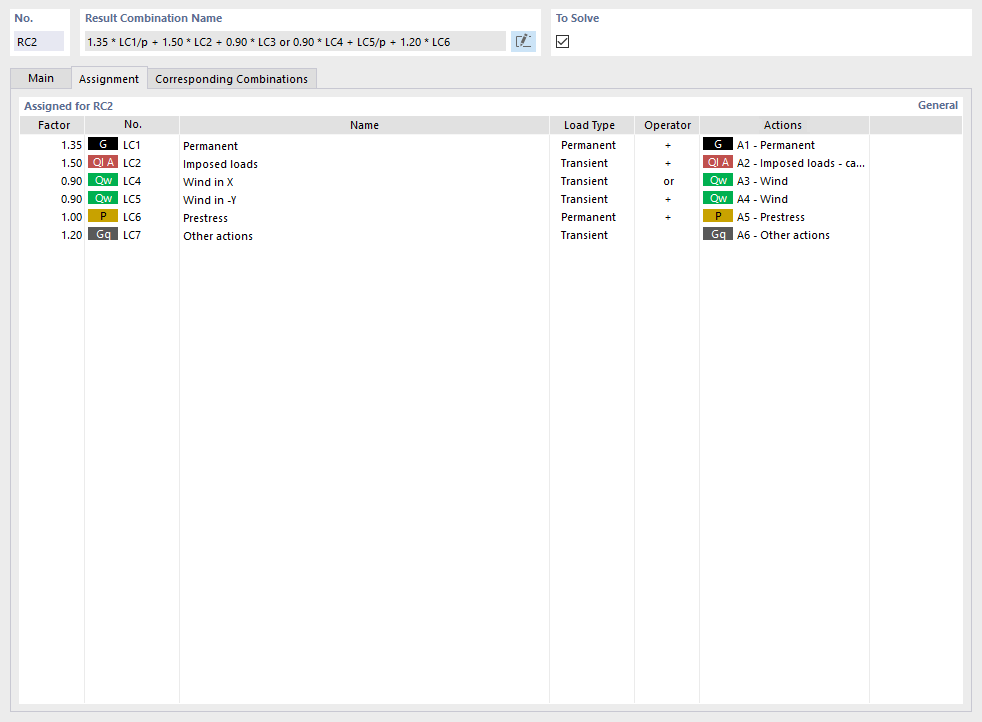Image resolution: width=982 pixels, height=722 pixels.
Task: Select the Result Combination Name text field
Action: [300, 40]
